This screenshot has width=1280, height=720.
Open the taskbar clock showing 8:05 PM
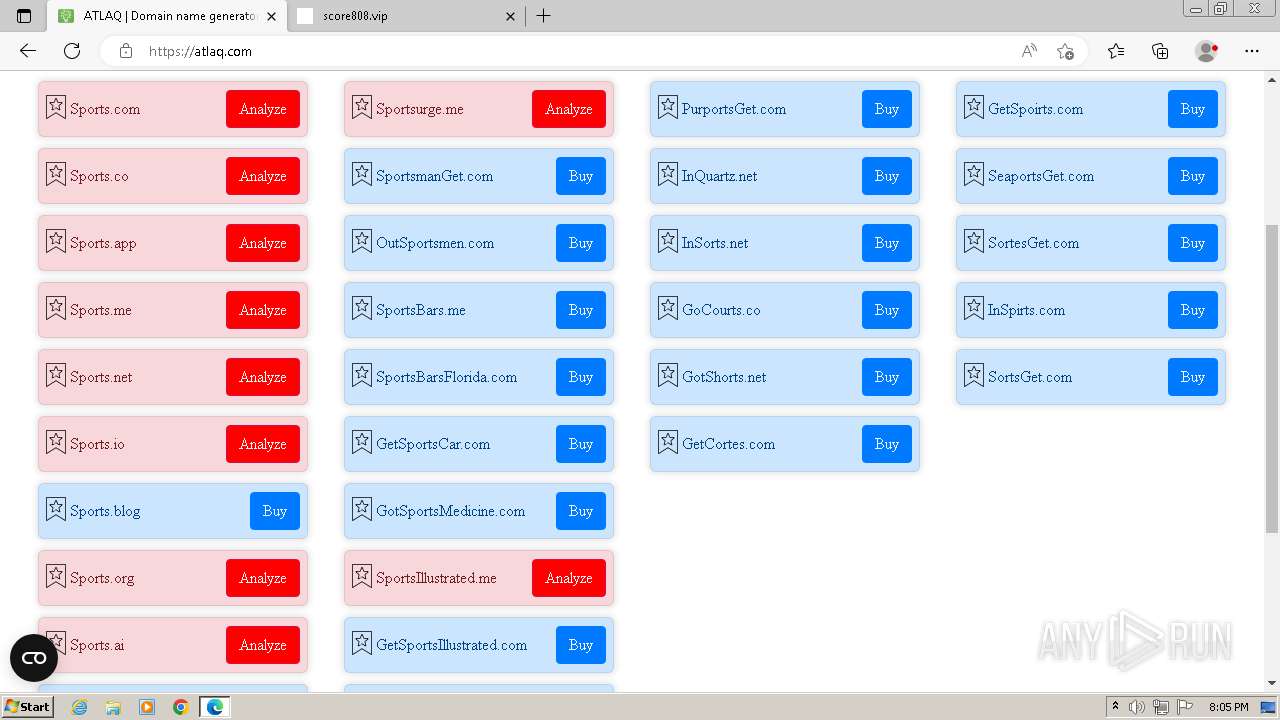[x=1229, y=707]
